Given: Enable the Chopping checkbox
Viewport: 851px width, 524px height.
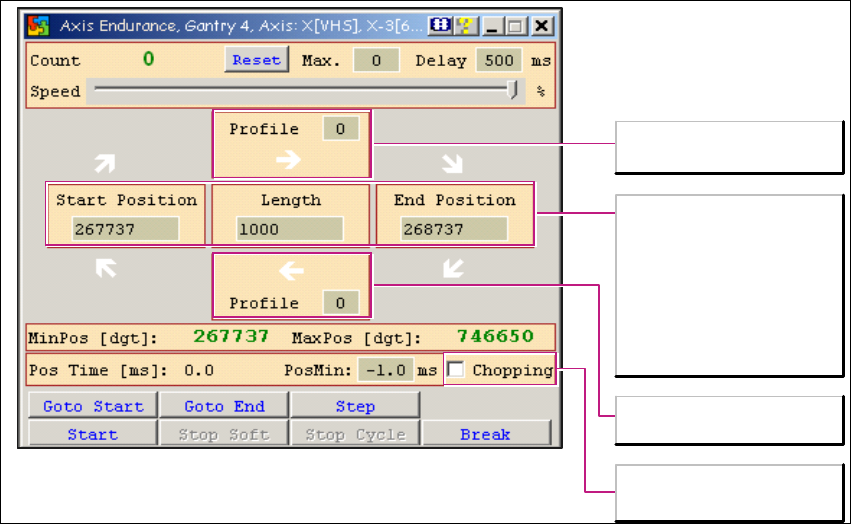Looking at the screenshot, I should [455, 370].
